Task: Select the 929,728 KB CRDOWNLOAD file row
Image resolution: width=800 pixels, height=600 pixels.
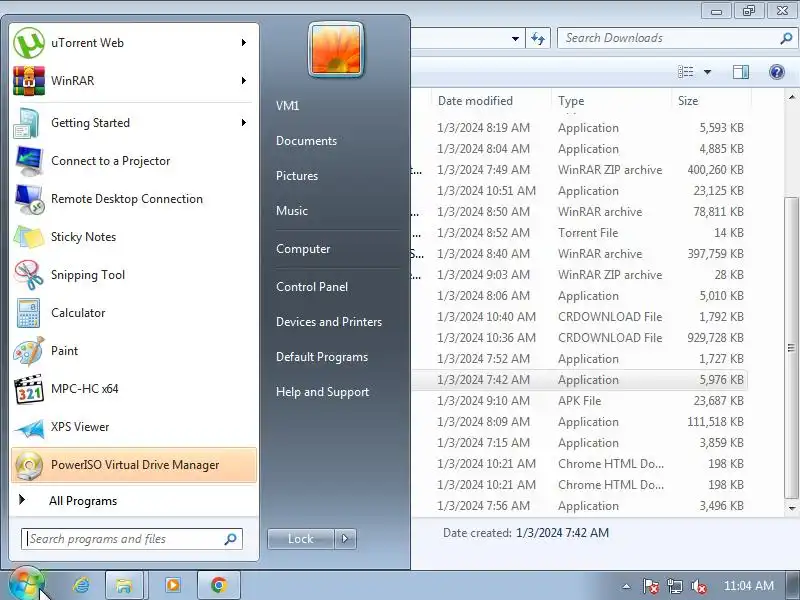Action: pyautogui.click(x=580, y=338)
